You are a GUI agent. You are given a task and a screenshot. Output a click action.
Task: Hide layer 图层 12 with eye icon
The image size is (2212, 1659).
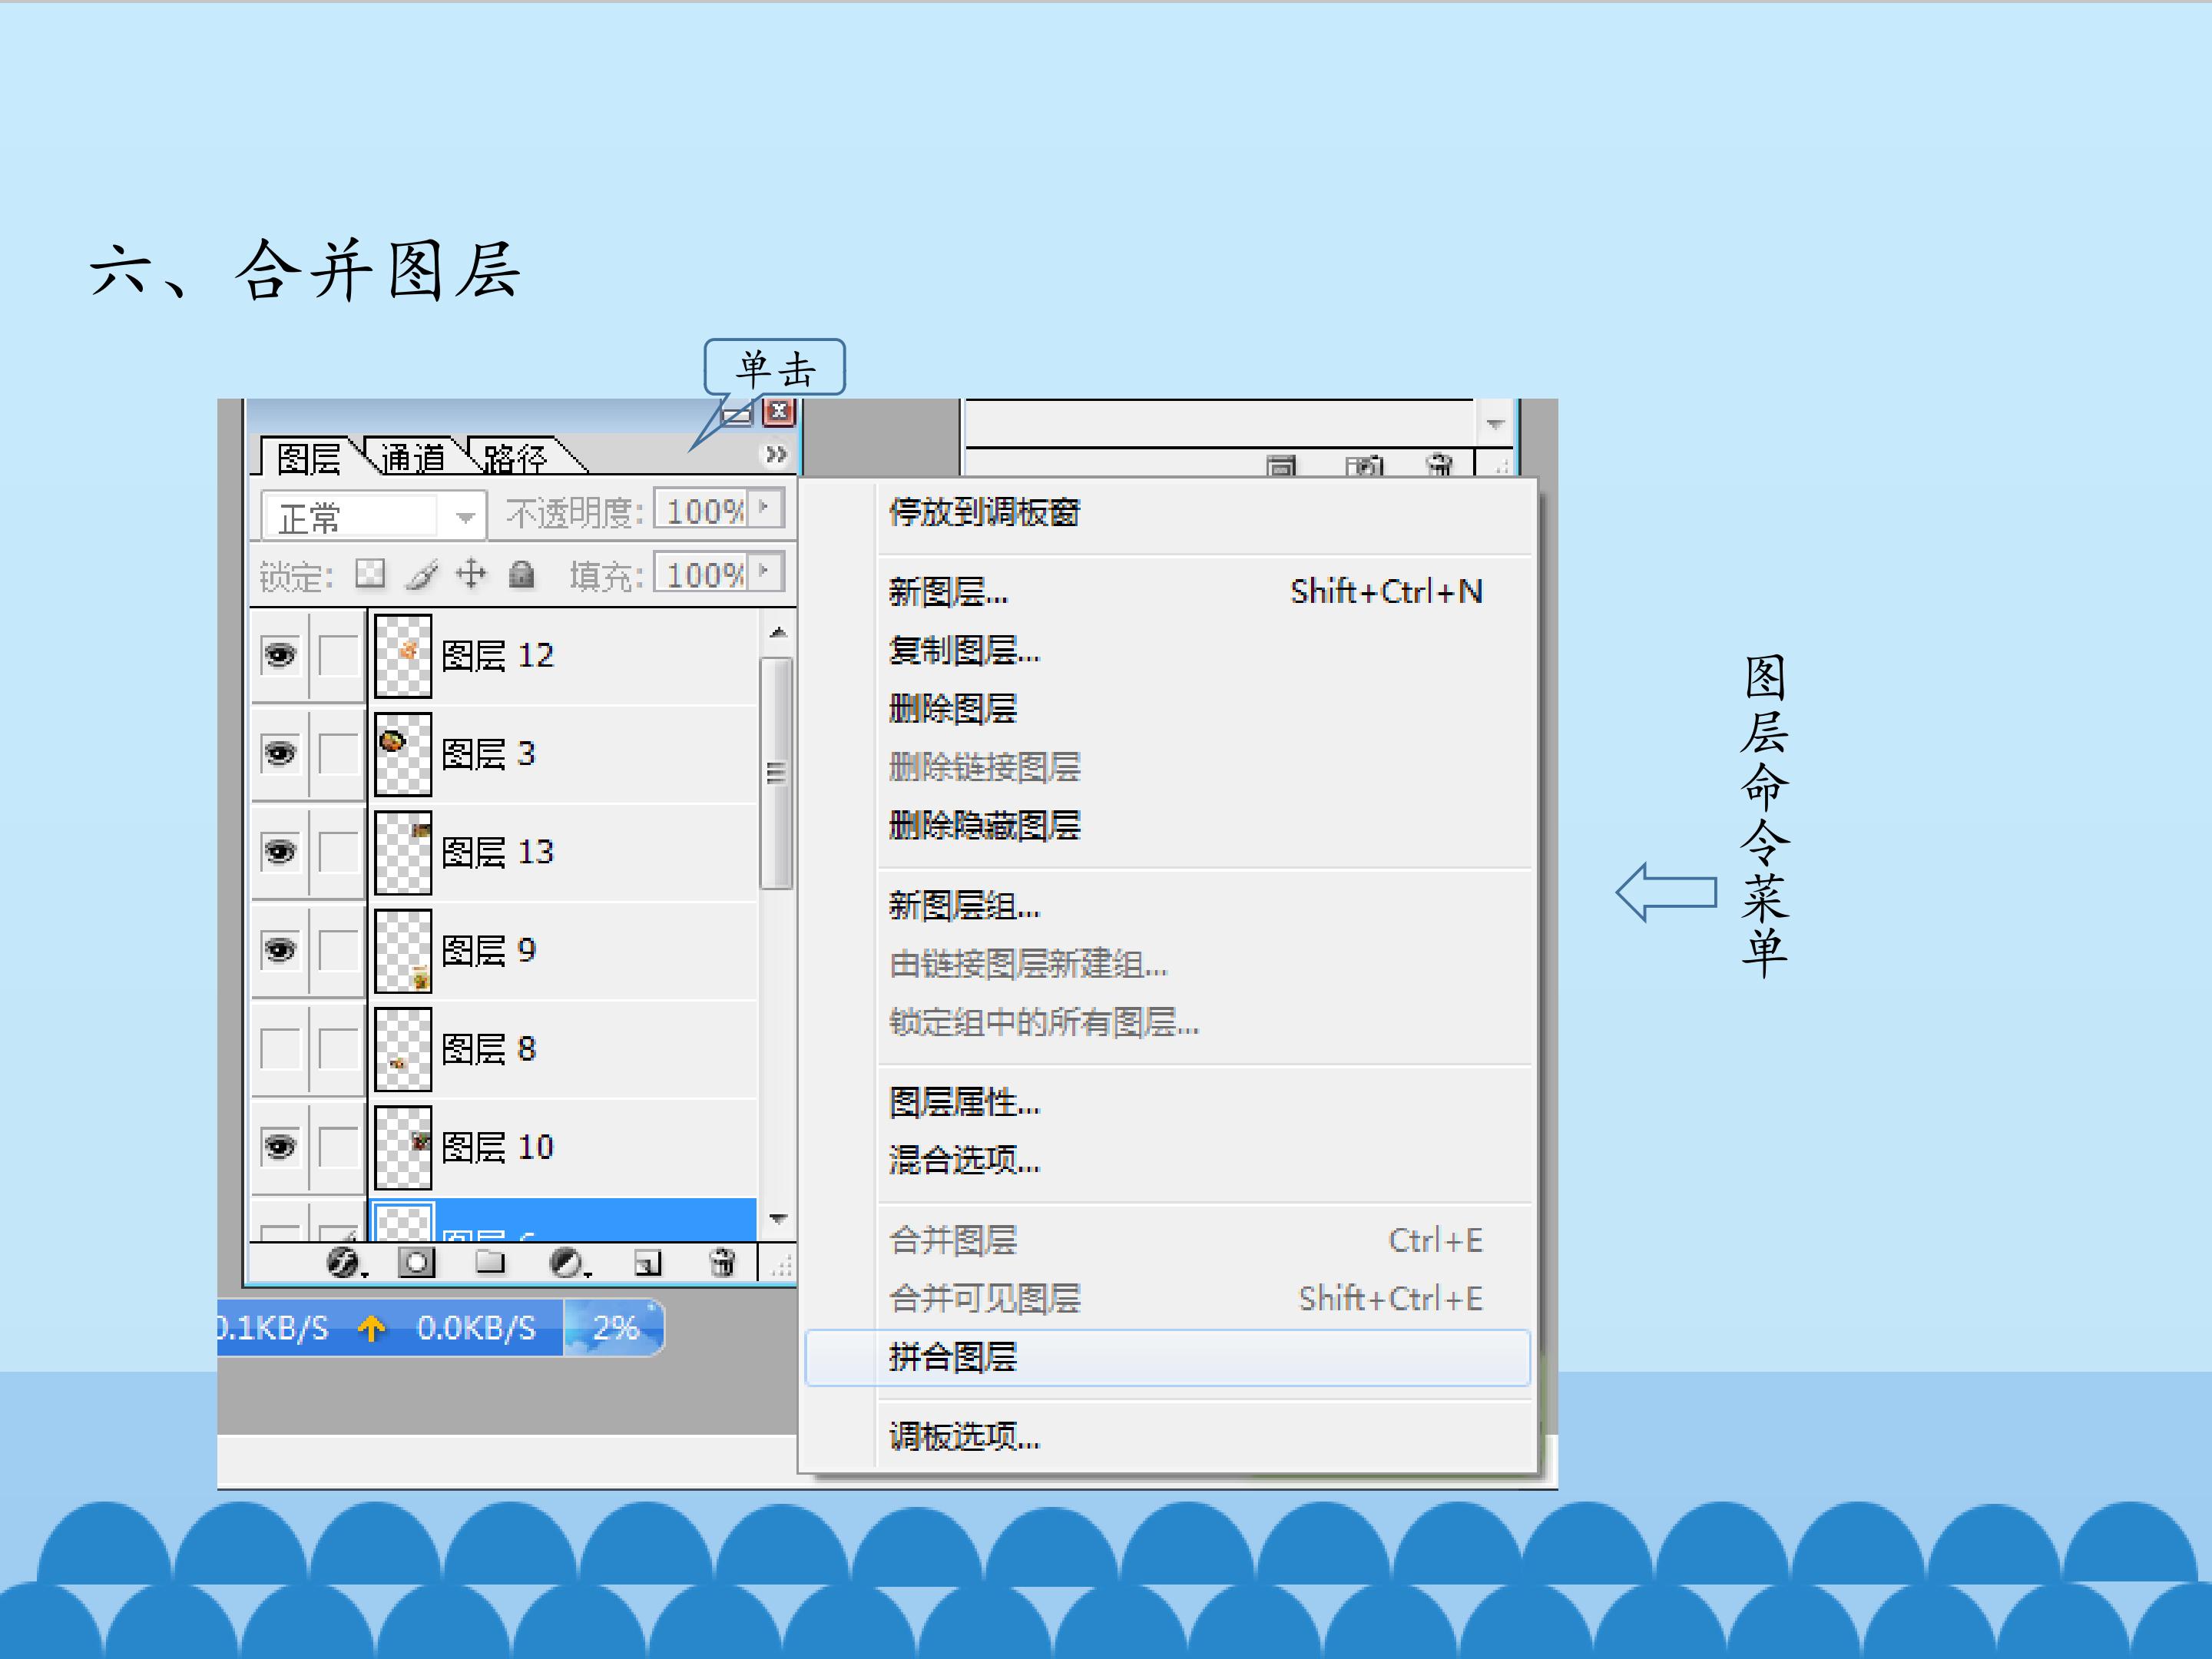(x=280, y=655)
